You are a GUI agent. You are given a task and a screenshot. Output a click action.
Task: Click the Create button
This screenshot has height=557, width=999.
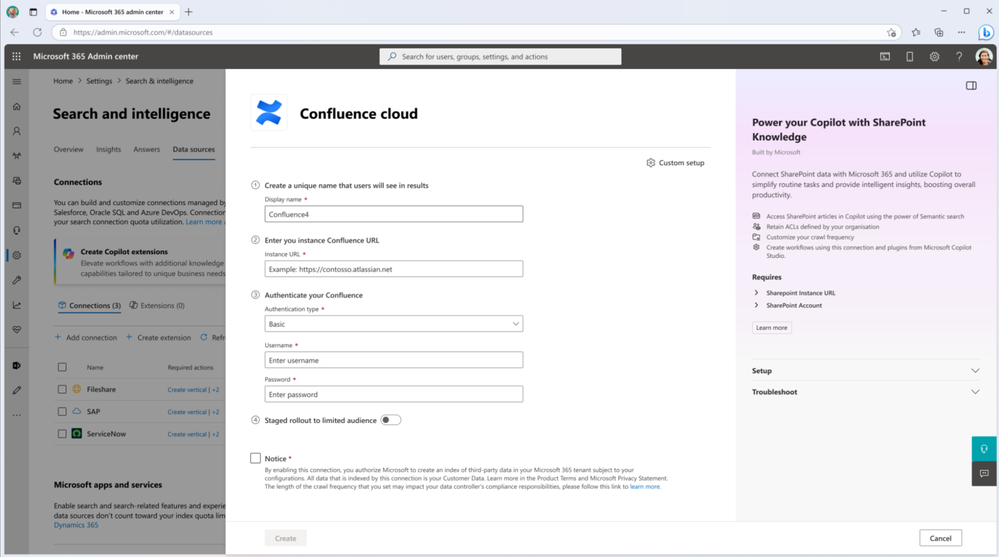(285, 539)
